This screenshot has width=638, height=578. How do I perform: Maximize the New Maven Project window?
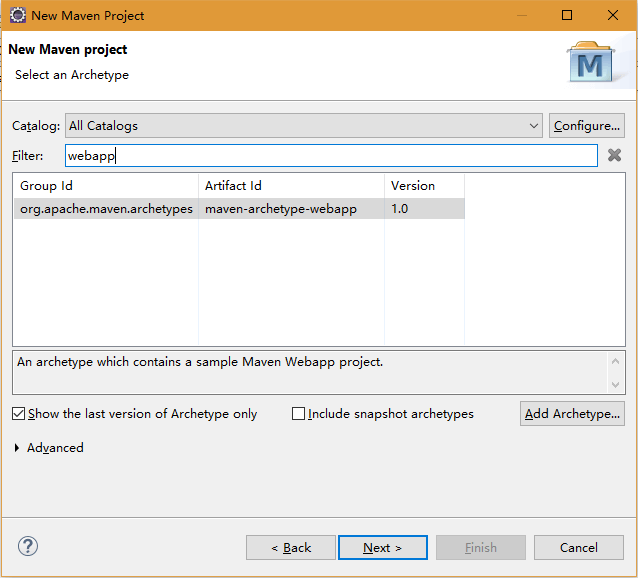tap(567, 15)
